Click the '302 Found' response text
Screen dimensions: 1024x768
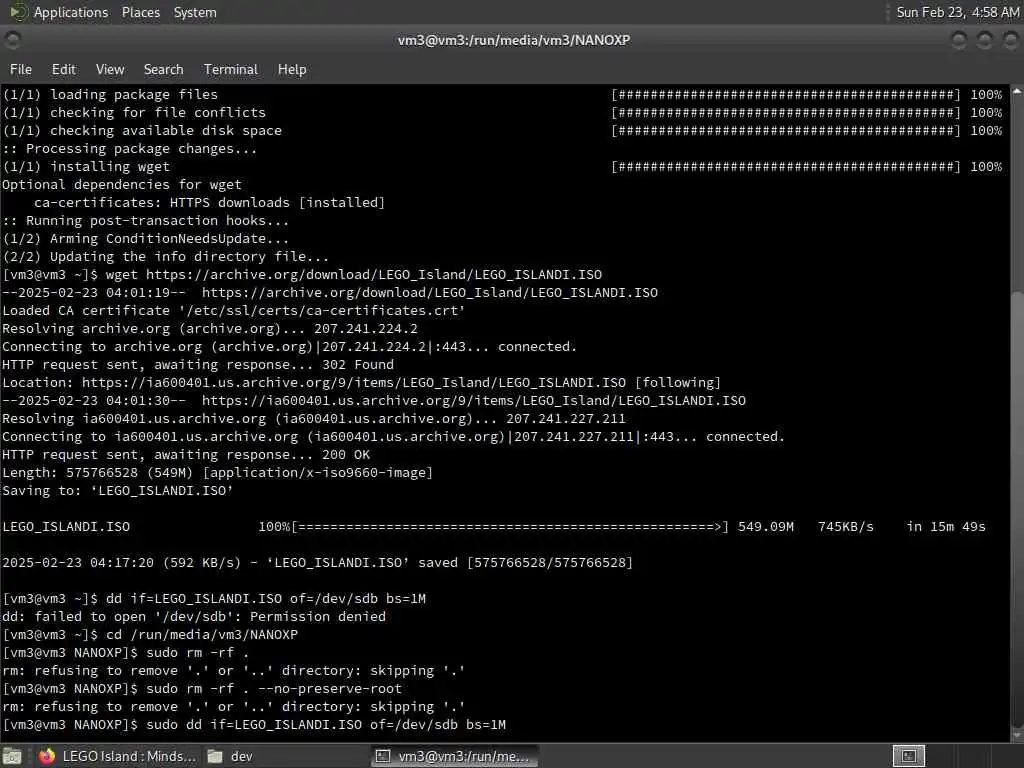(x=358, y=364)
